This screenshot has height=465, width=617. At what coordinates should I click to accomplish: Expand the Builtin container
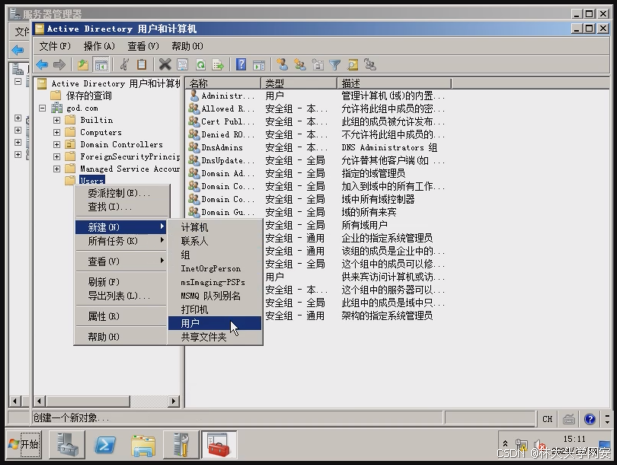57,120
